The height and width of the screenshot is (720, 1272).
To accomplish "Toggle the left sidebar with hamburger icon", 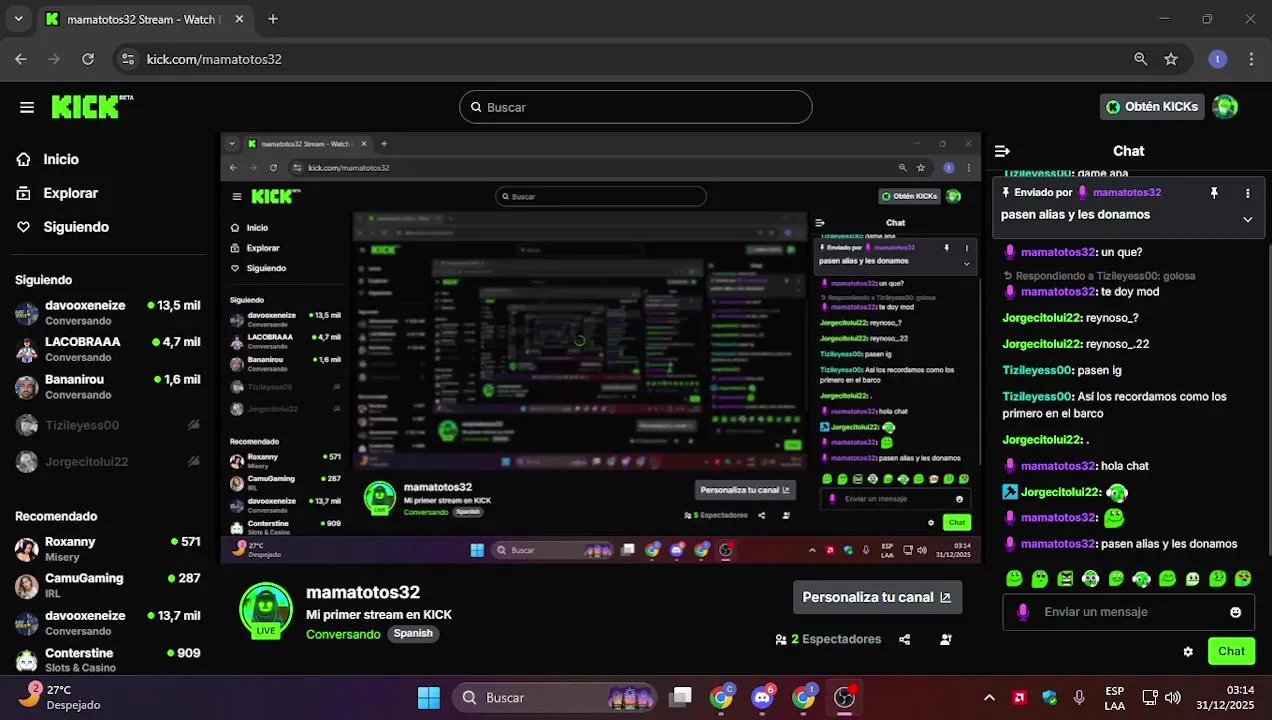I will click(x=27, y=107).
